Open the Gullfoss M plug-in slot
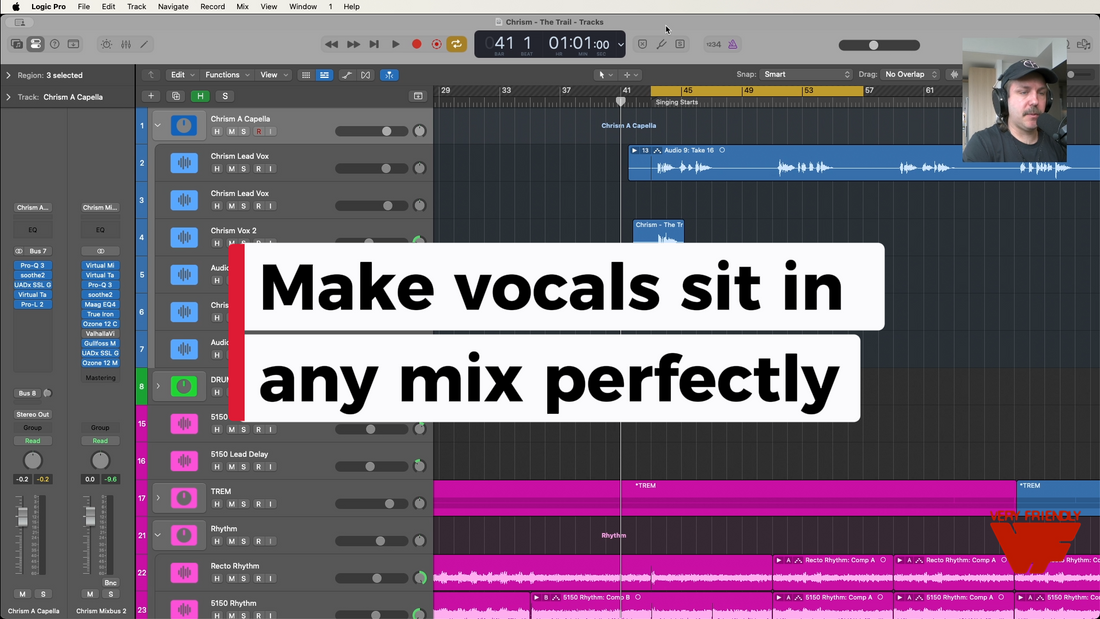Image resolution: width=1100 pixels, height=619 pixels. (x=100, y=343)
